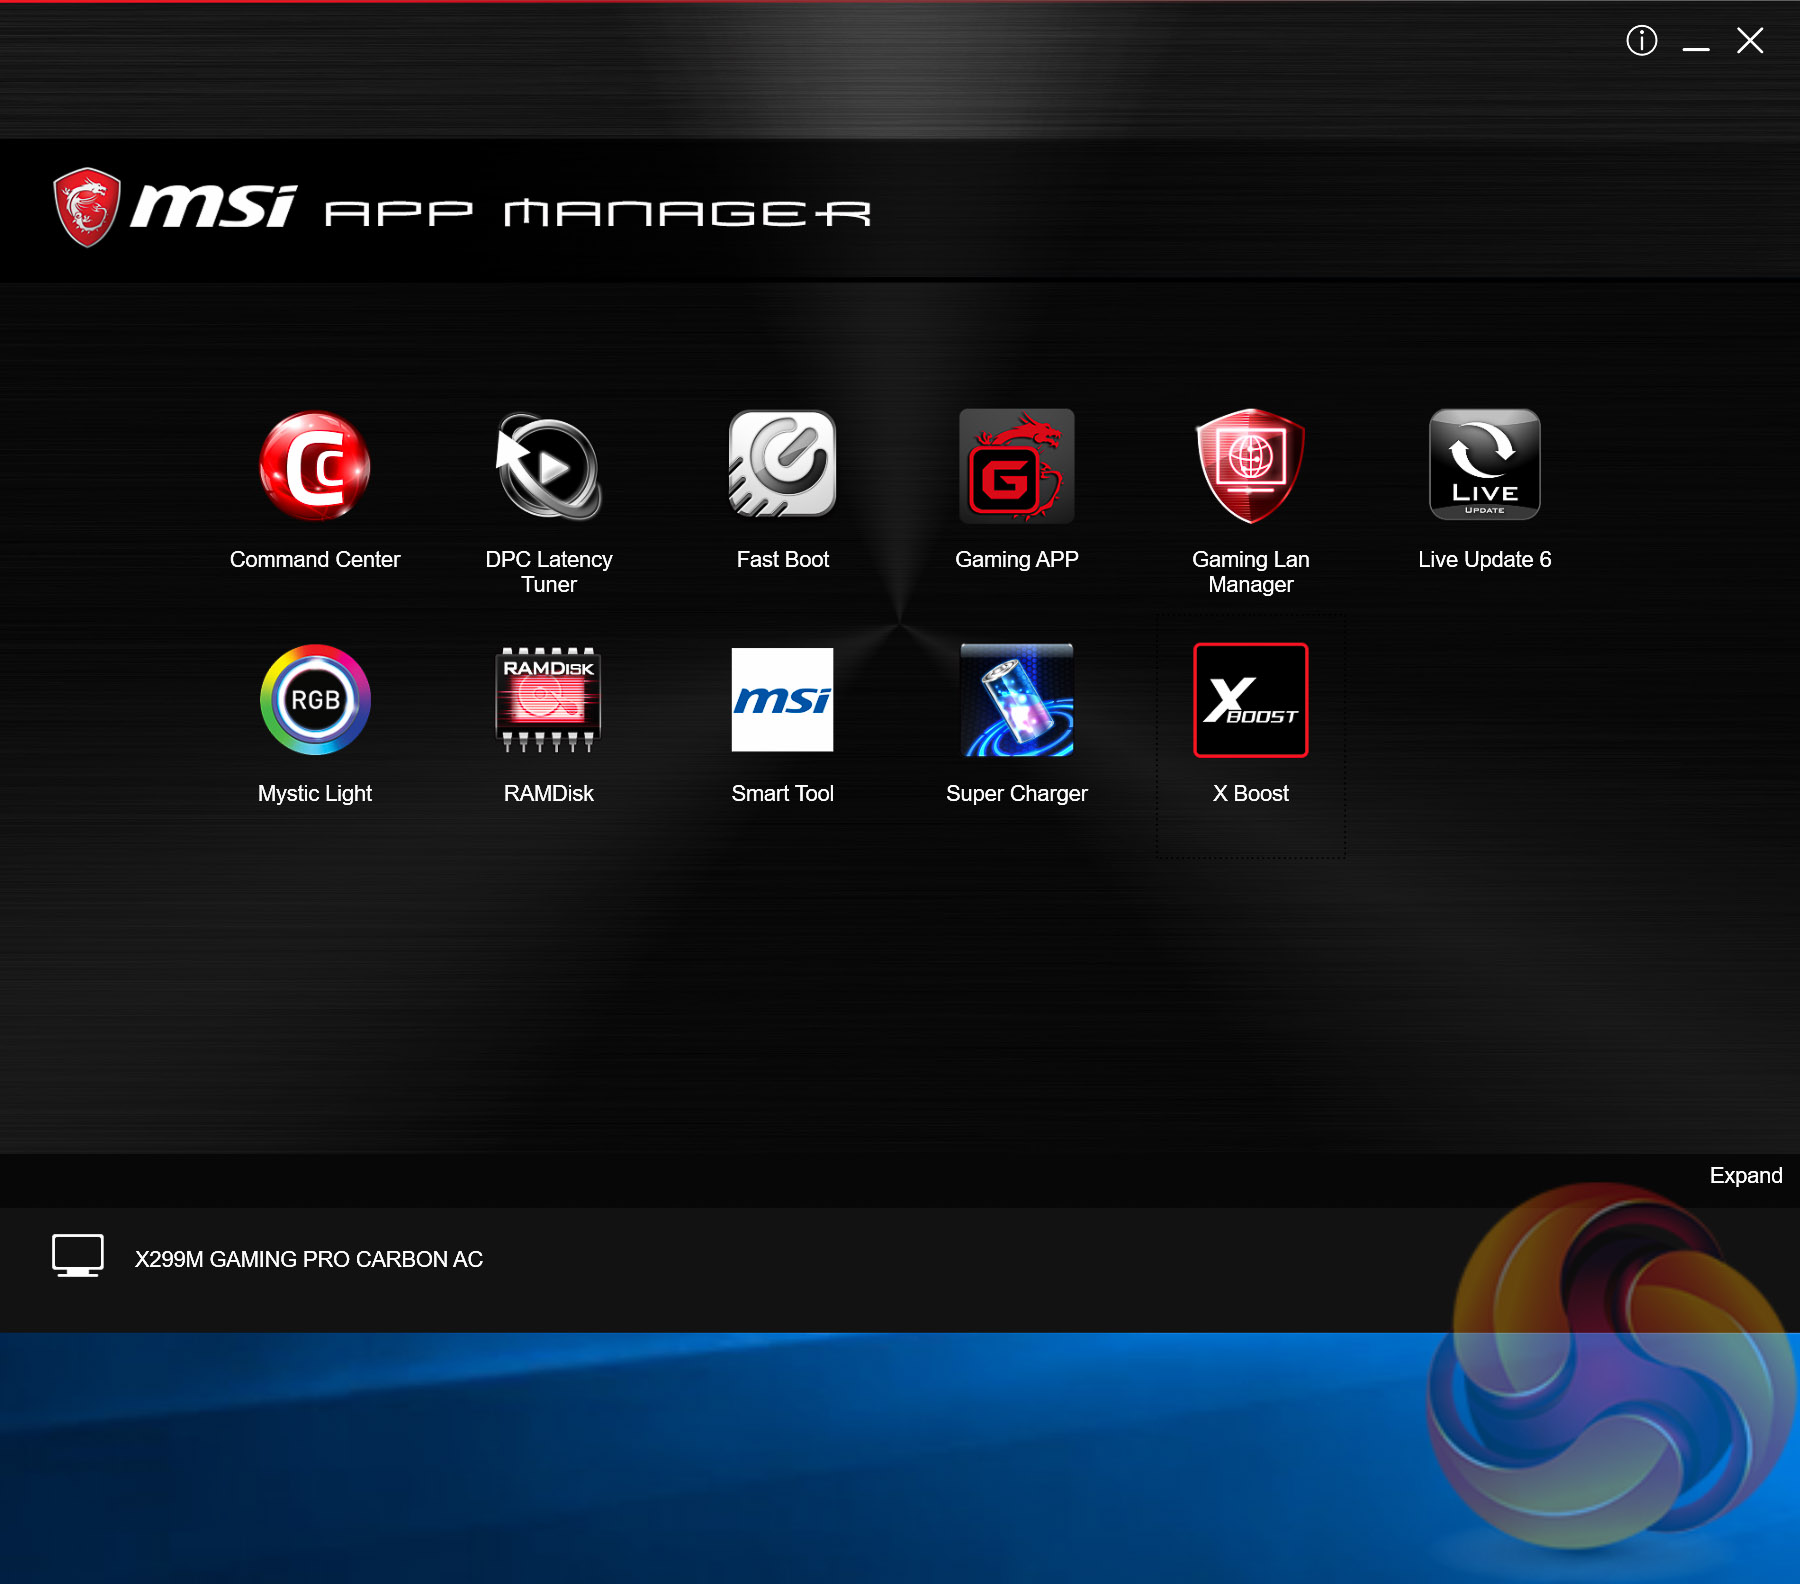Viewport: 1800px width, 1584px height.
Task: Start Live Update 6 icon
Action: [1484, 465]
